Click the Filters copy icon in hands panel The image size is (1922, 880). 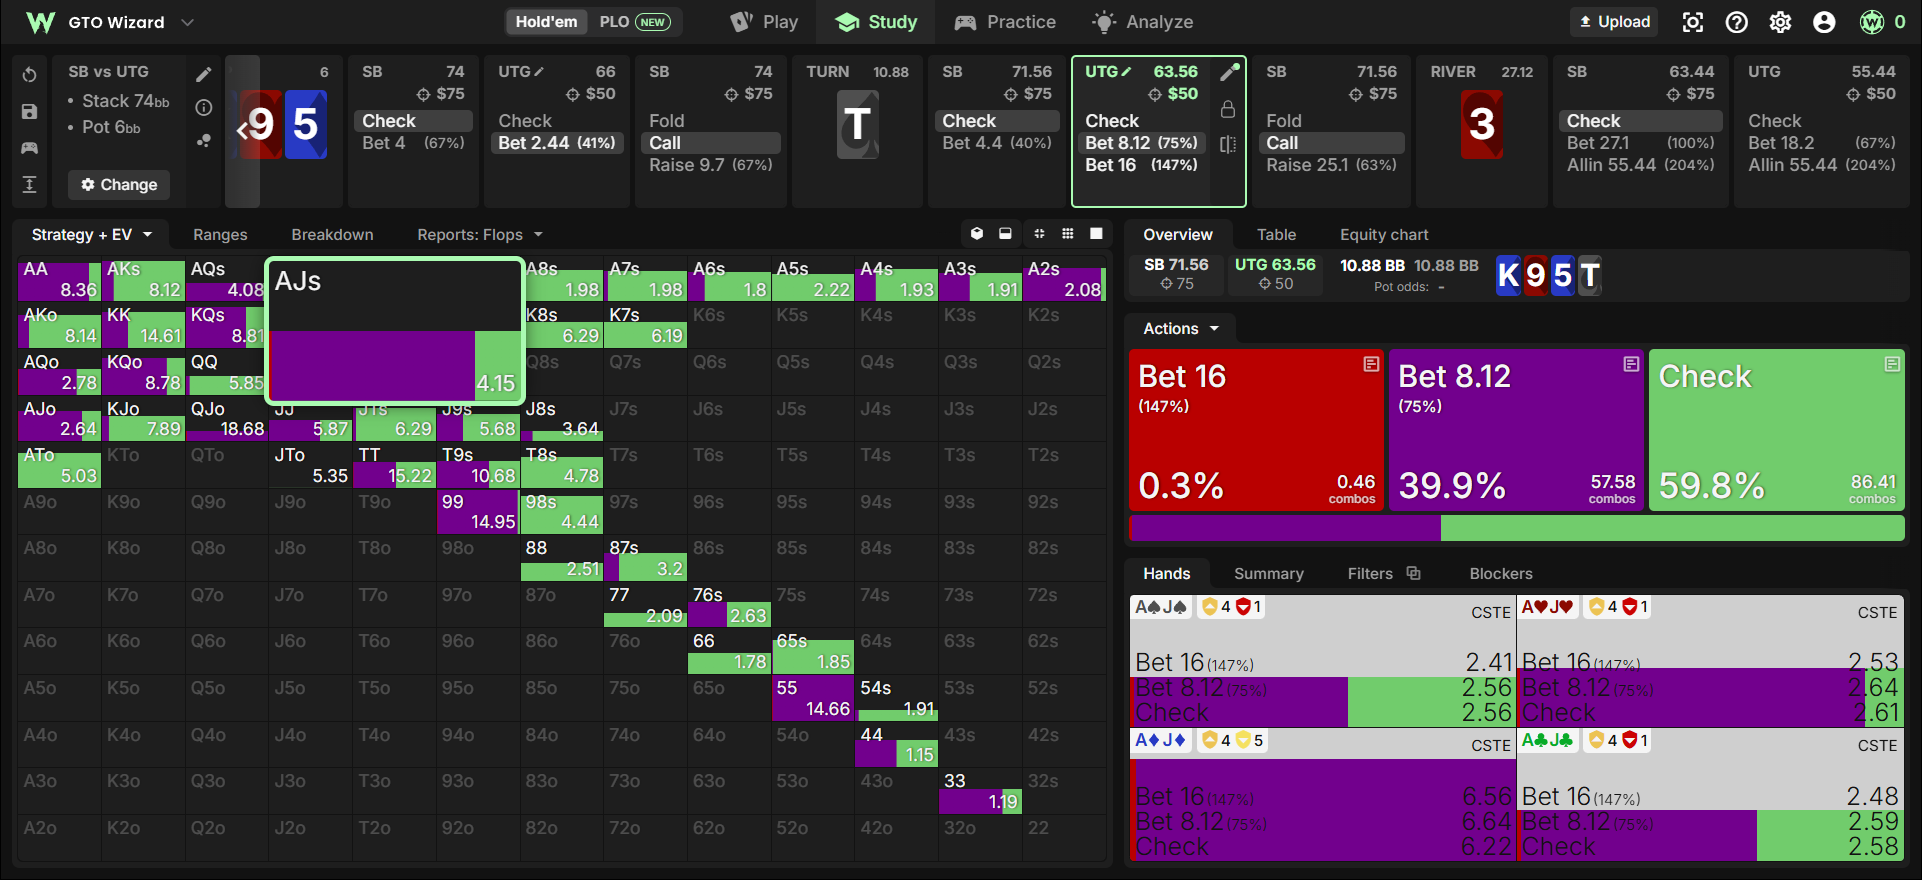point(1413,573)
